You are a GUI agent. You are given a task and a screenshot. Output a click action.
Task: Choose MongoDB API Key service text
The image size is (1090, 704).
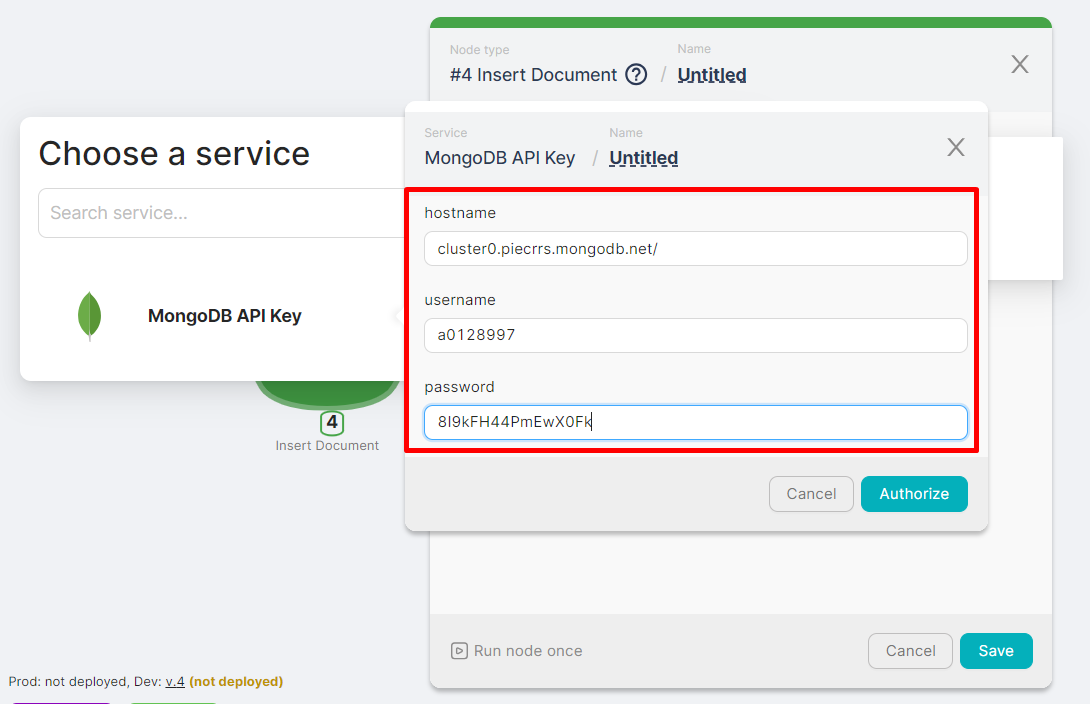[224, 316]
